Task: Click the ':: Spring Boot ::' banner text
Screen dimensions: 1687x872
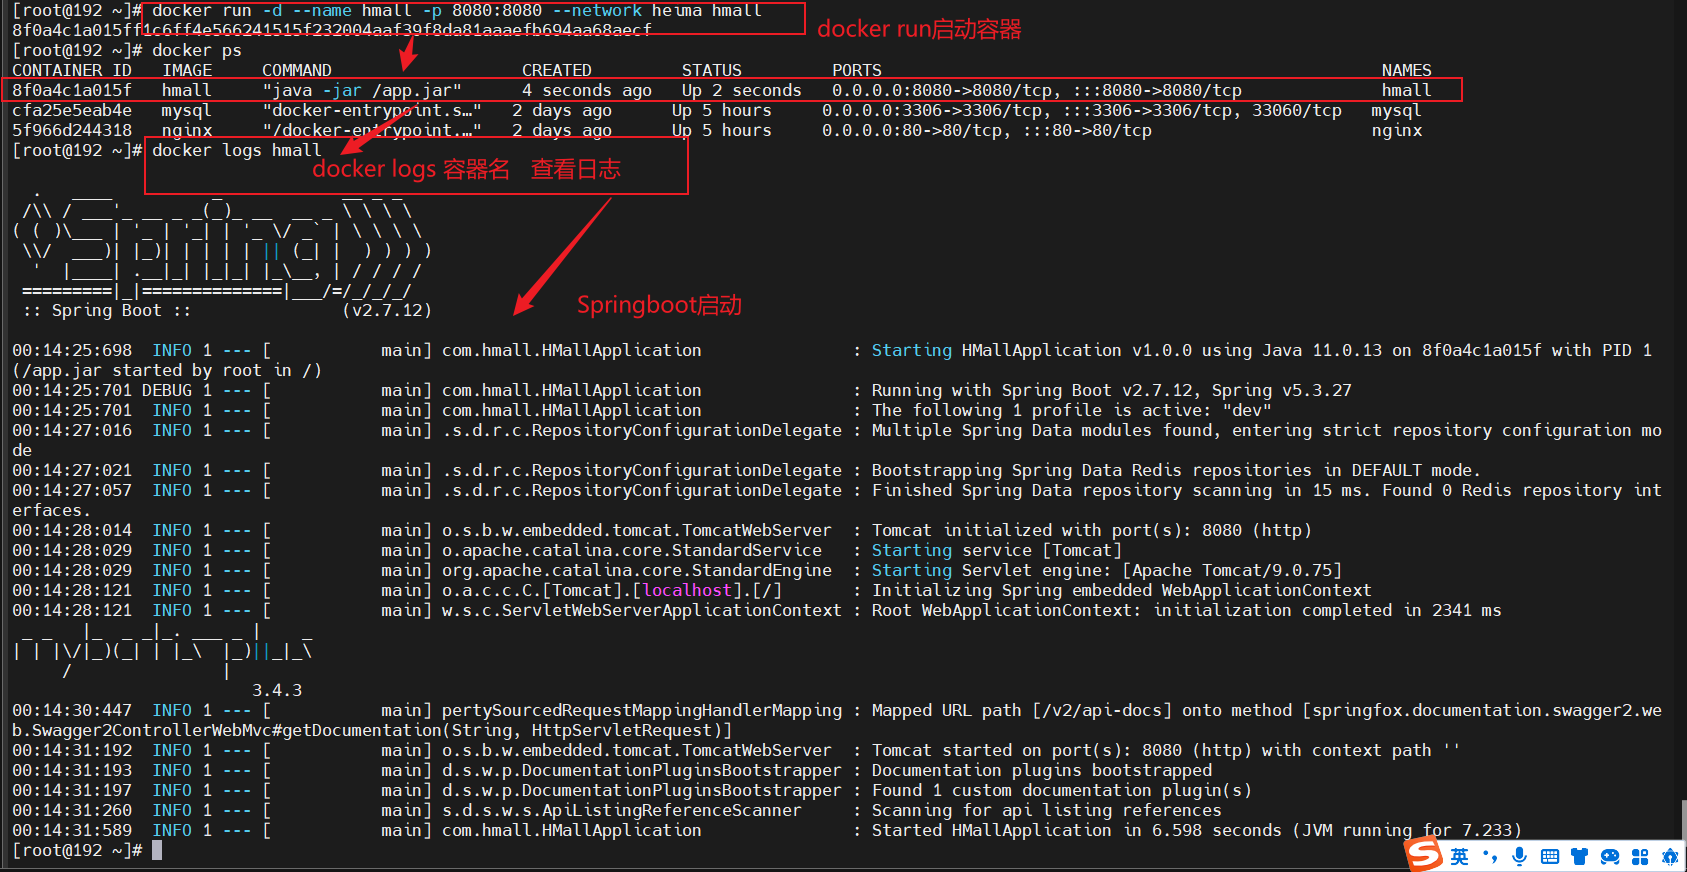Action: click(107, 310)
